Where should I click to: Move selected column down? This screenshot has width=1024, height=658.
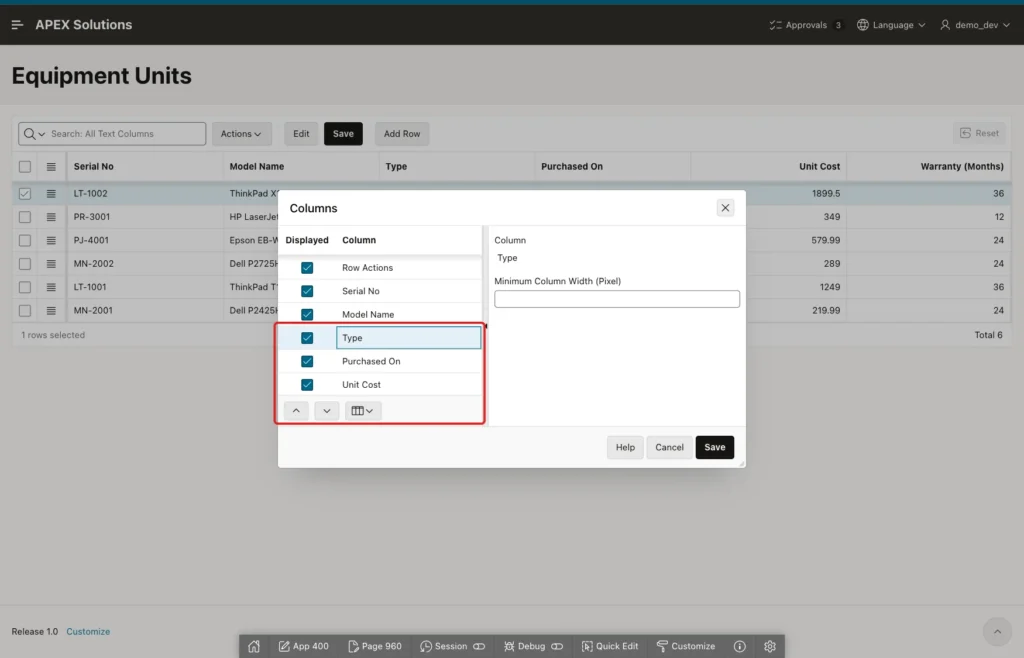tap(327, 411)
